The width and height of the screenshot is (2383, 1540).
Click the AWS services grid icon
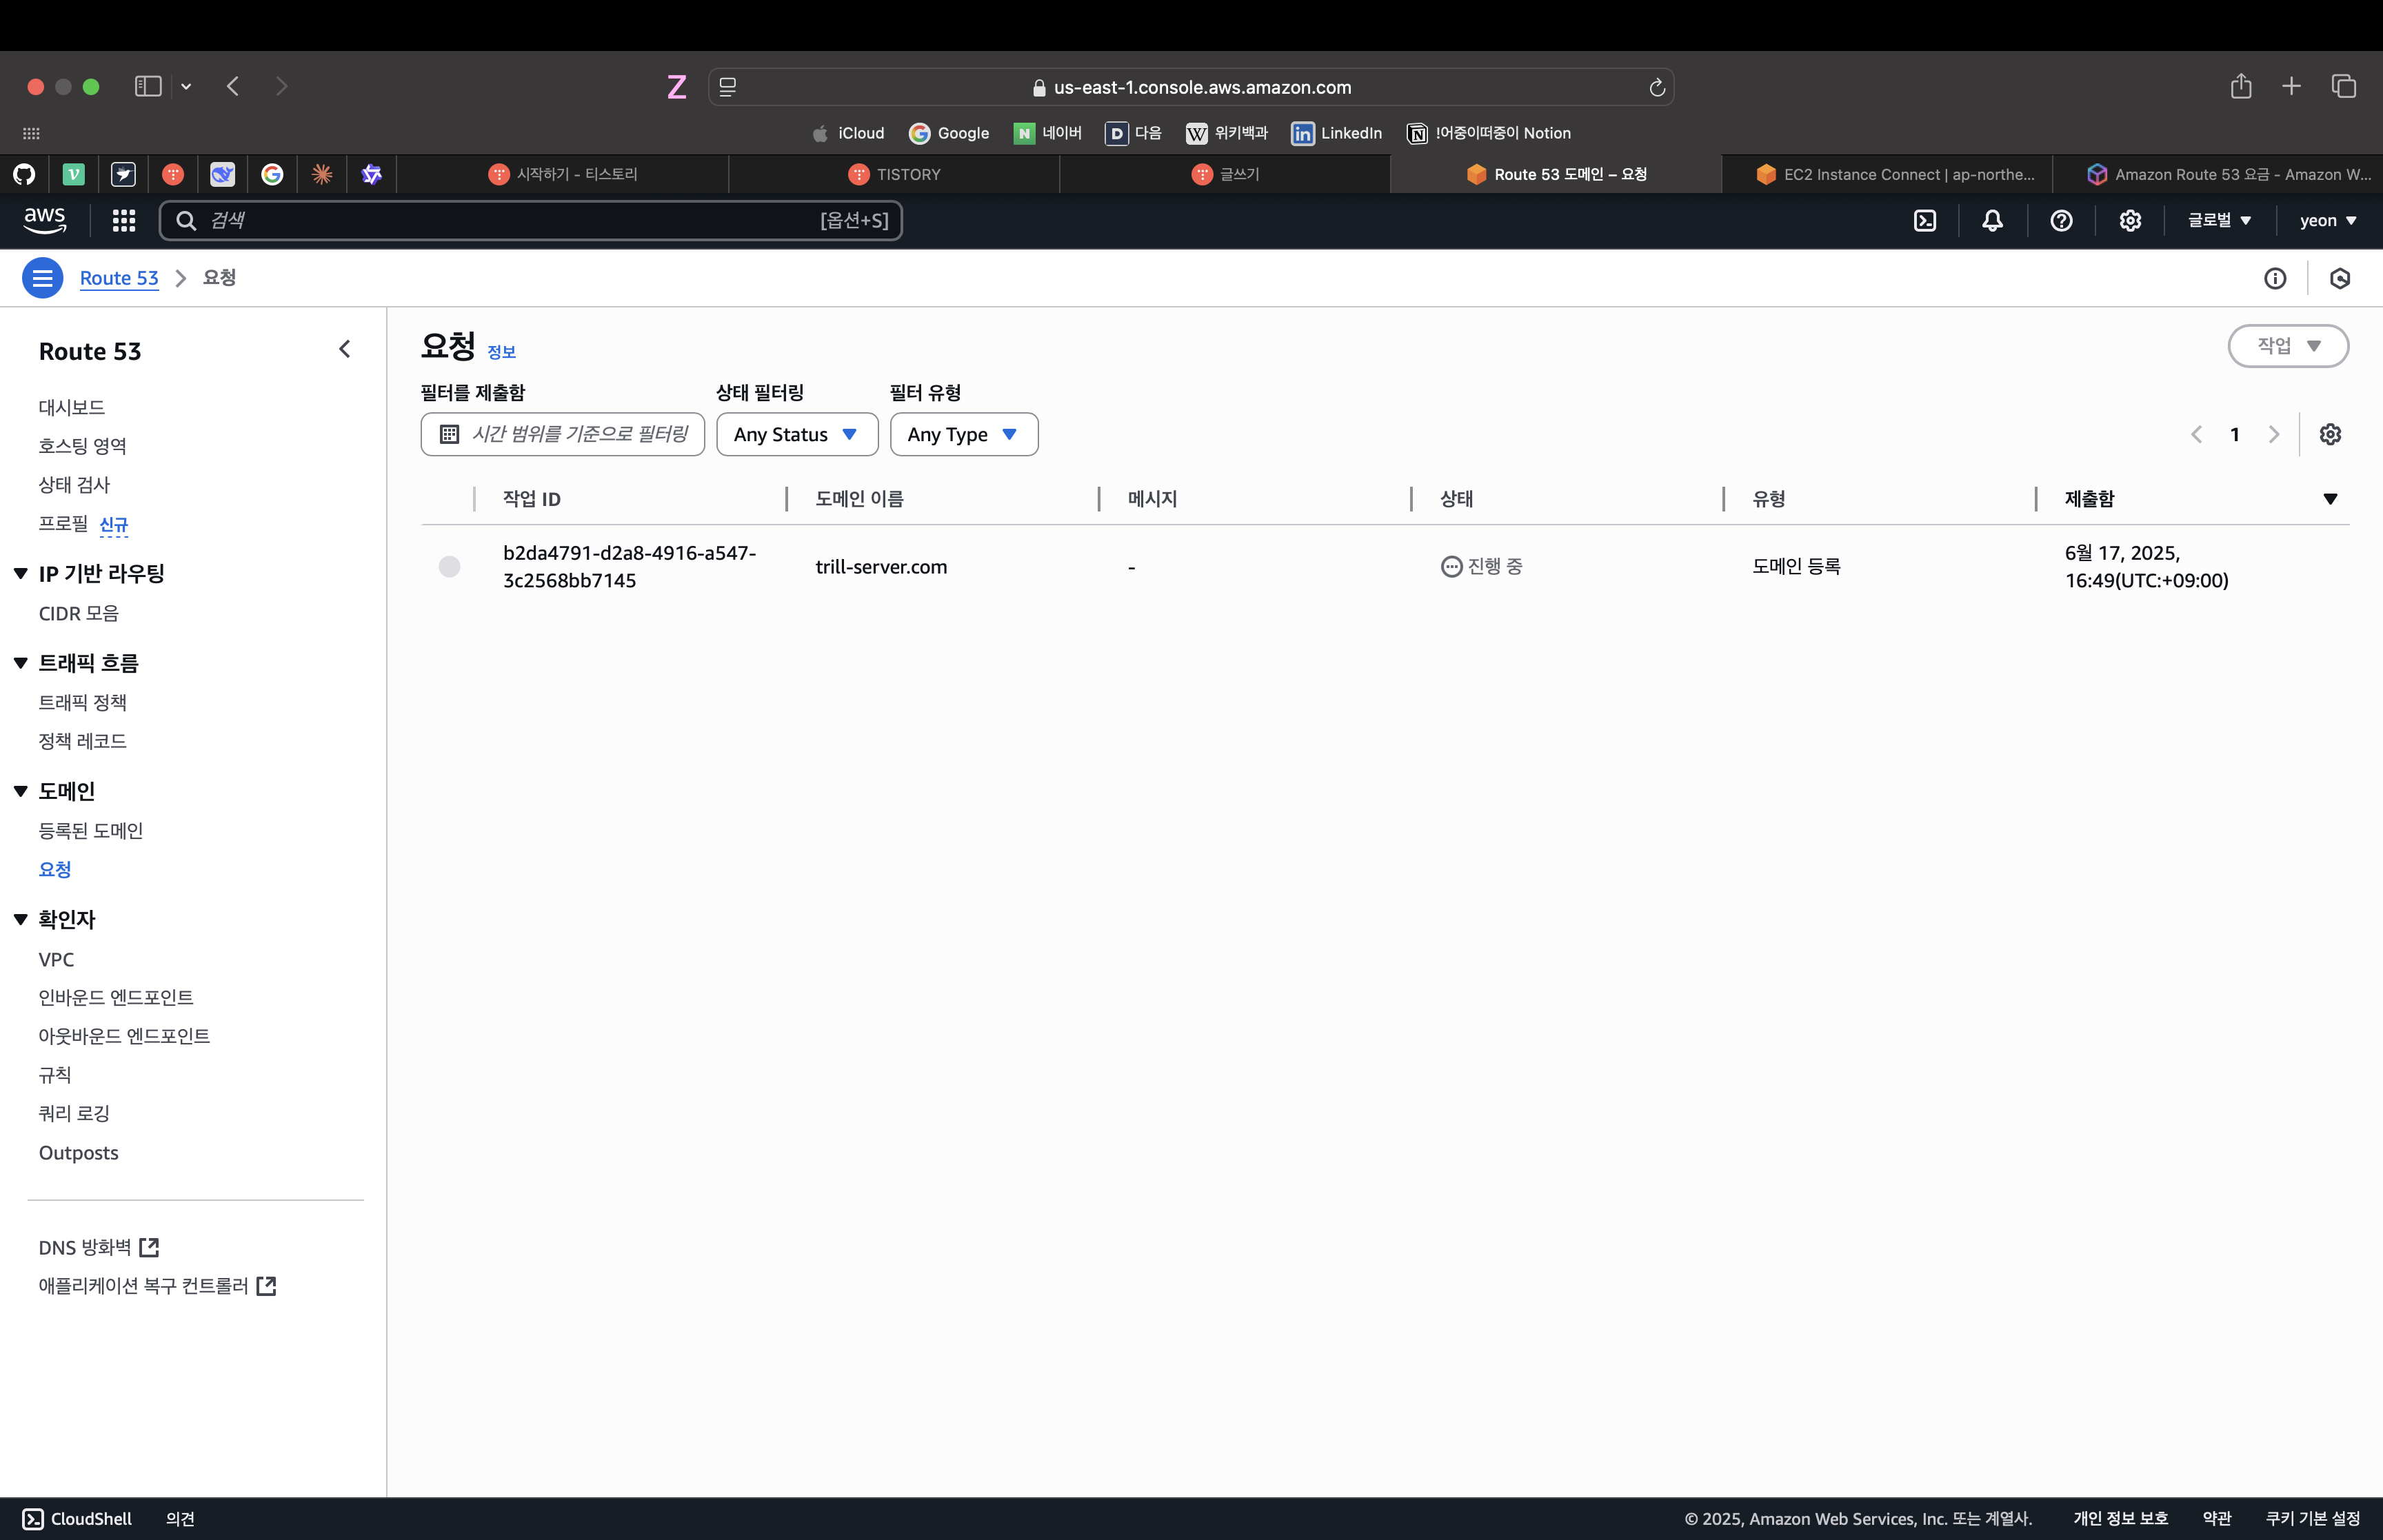pos(124,221)
